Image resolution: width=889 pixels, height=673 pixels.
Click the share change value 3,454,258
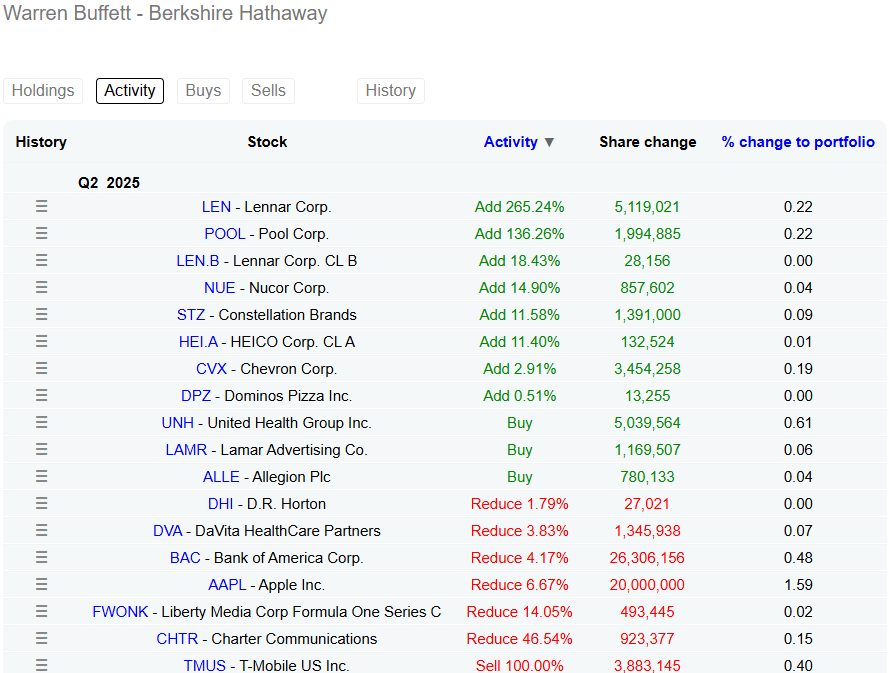[x=647, y=369]
